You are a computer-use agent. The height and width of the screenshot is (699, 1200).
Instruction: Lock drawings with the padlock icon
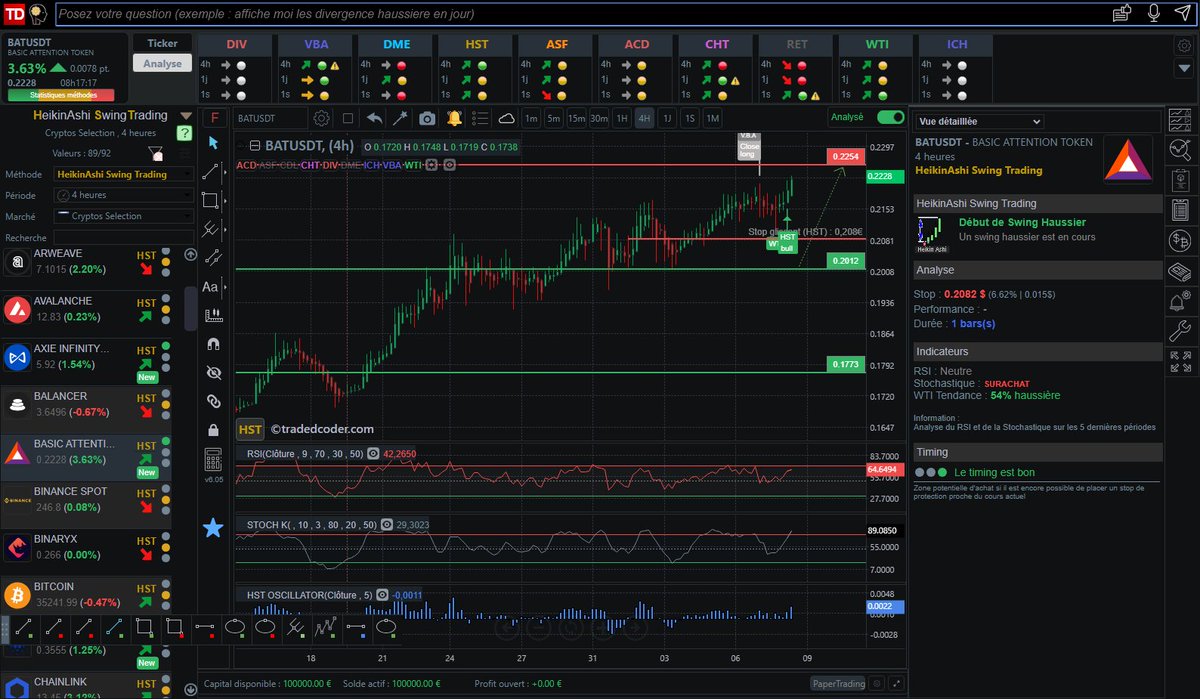213,430
